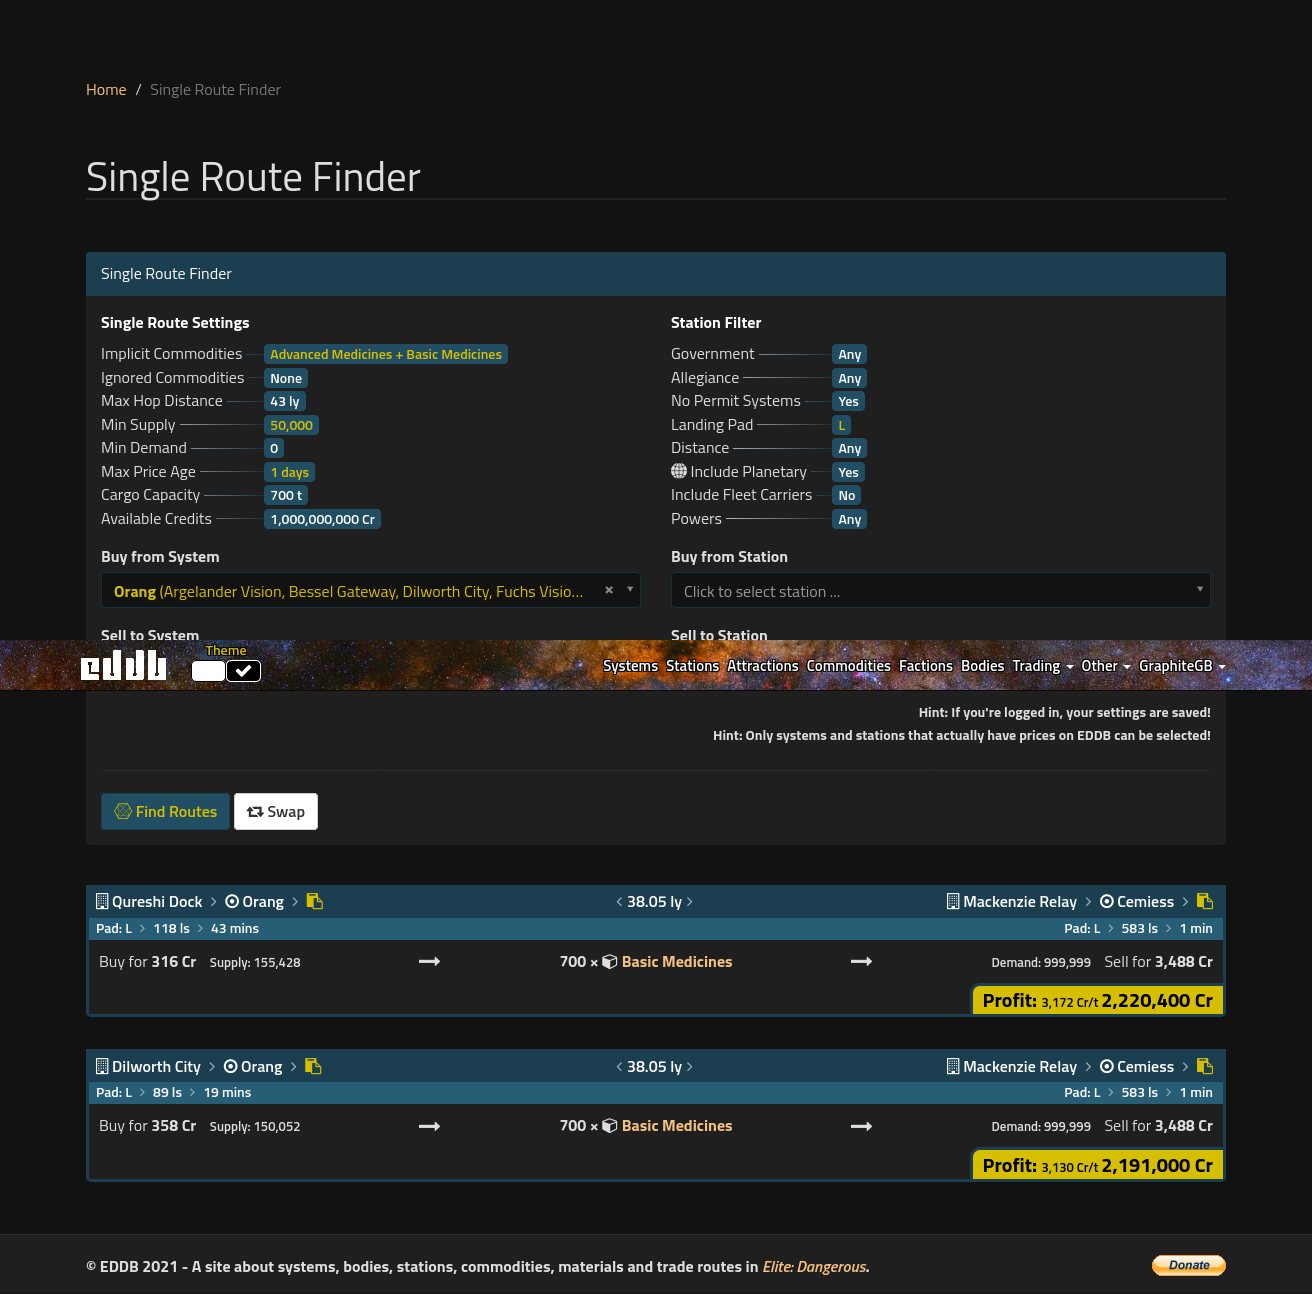Open Mackenzie Relay link in Dilworth City route
The image size is (1312, 1294).
coord(1020,1067)
